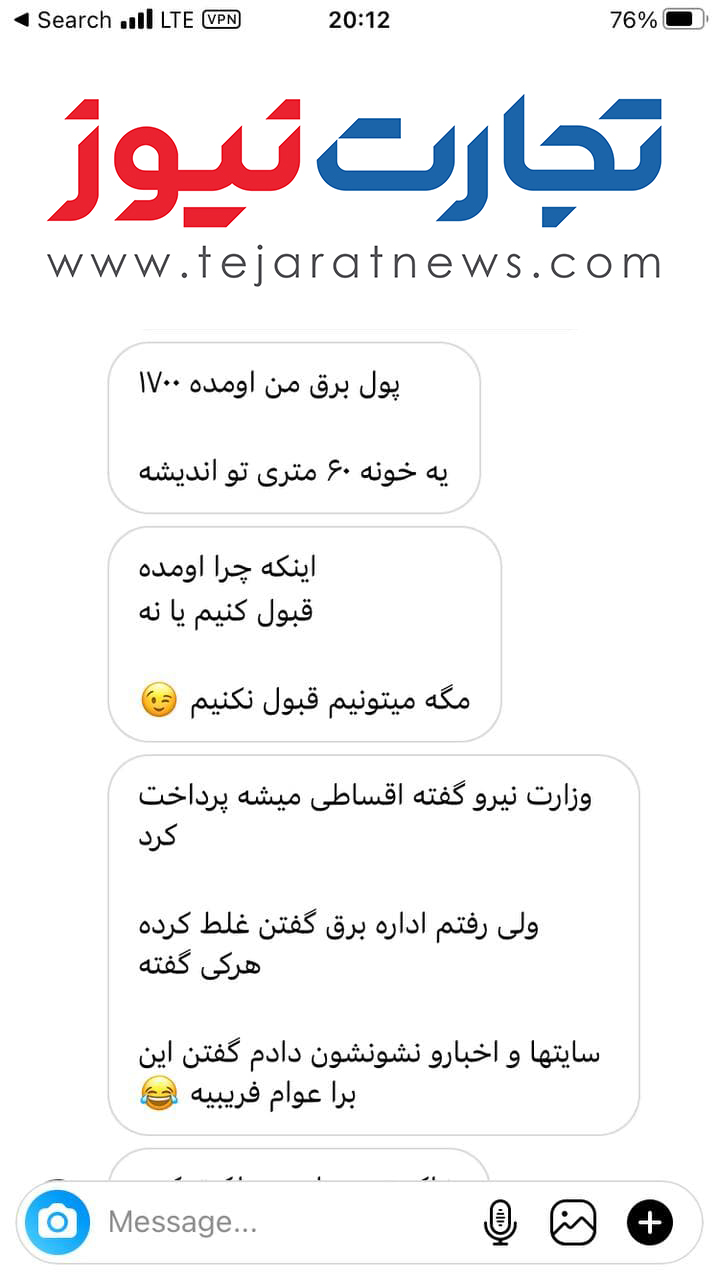The width and height of the screenshot is (719, 1280).
Task: Open the camera from the message bar
Action: pos(57,1222)
